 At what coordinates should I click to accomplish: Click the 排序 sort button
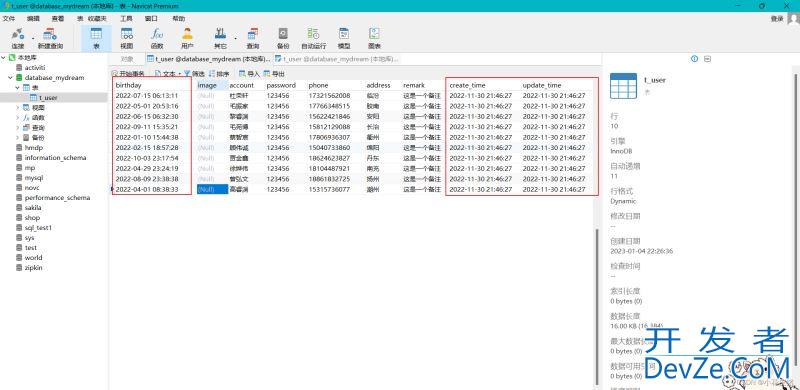(x=219, y=74)
